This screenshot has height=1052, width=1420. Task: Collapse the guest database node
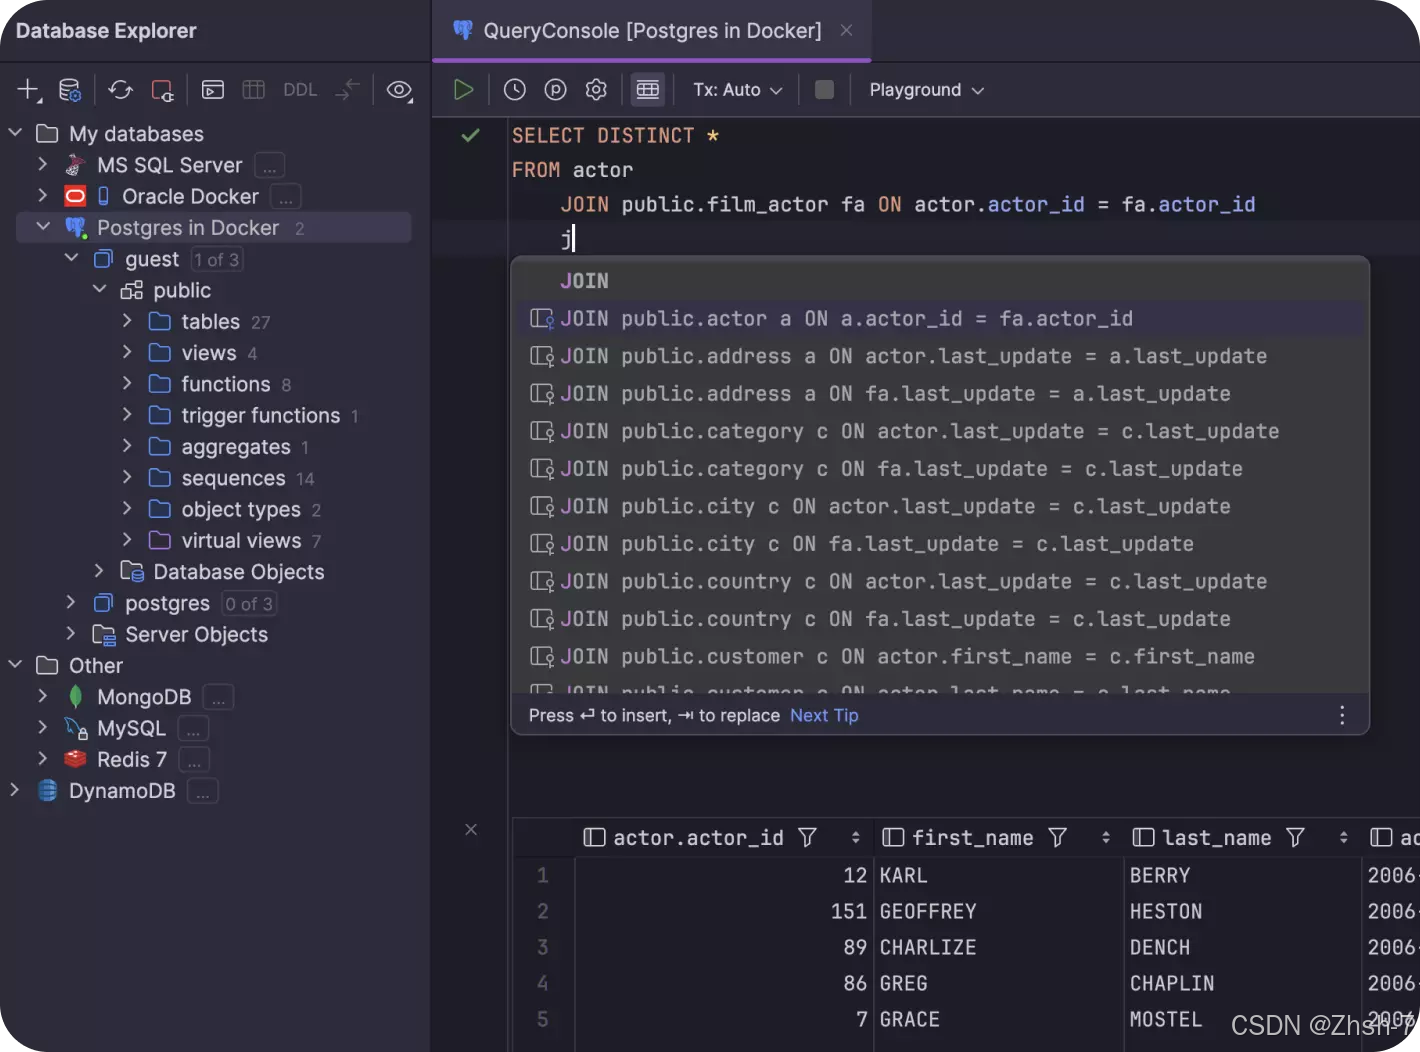(71, 258)
